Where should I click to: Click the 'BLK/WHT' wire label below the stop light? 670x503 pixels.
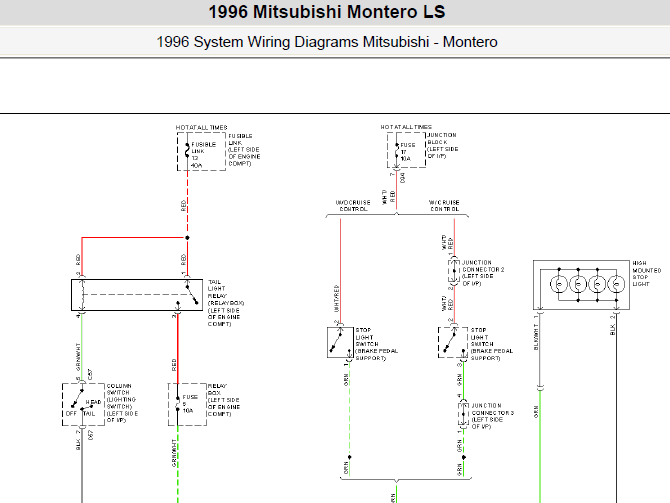point(536,337)
